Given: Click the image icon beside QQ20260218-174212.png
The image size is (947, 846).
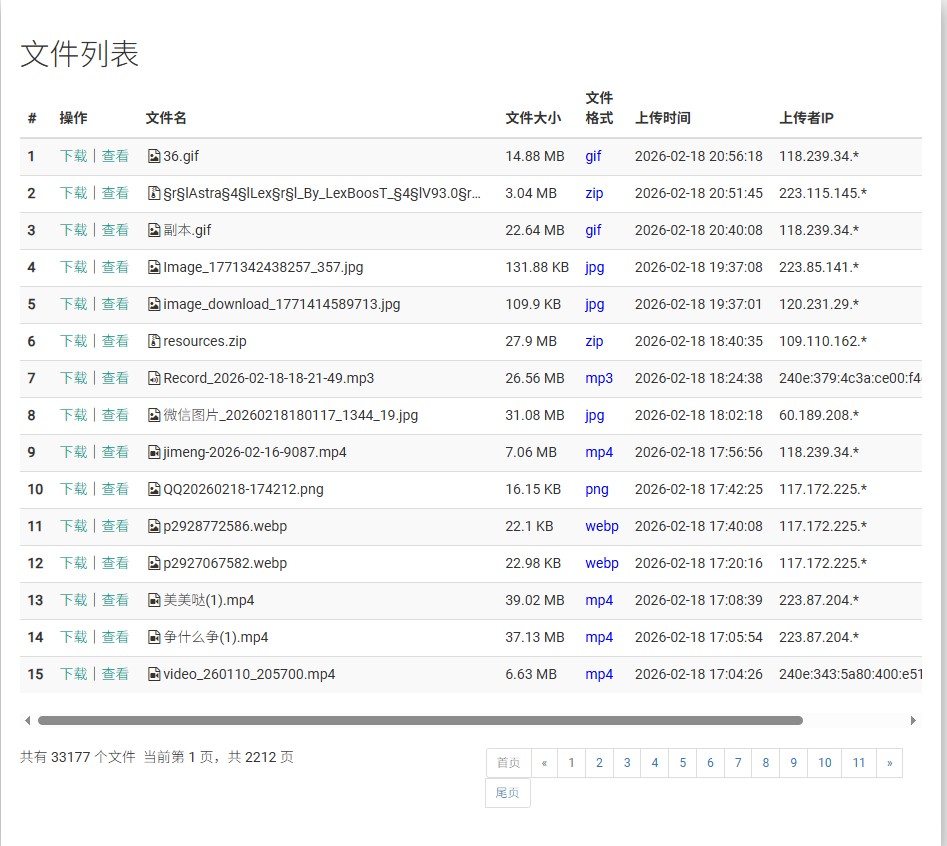Looking at the screenshot, I should tap(154, 489).
